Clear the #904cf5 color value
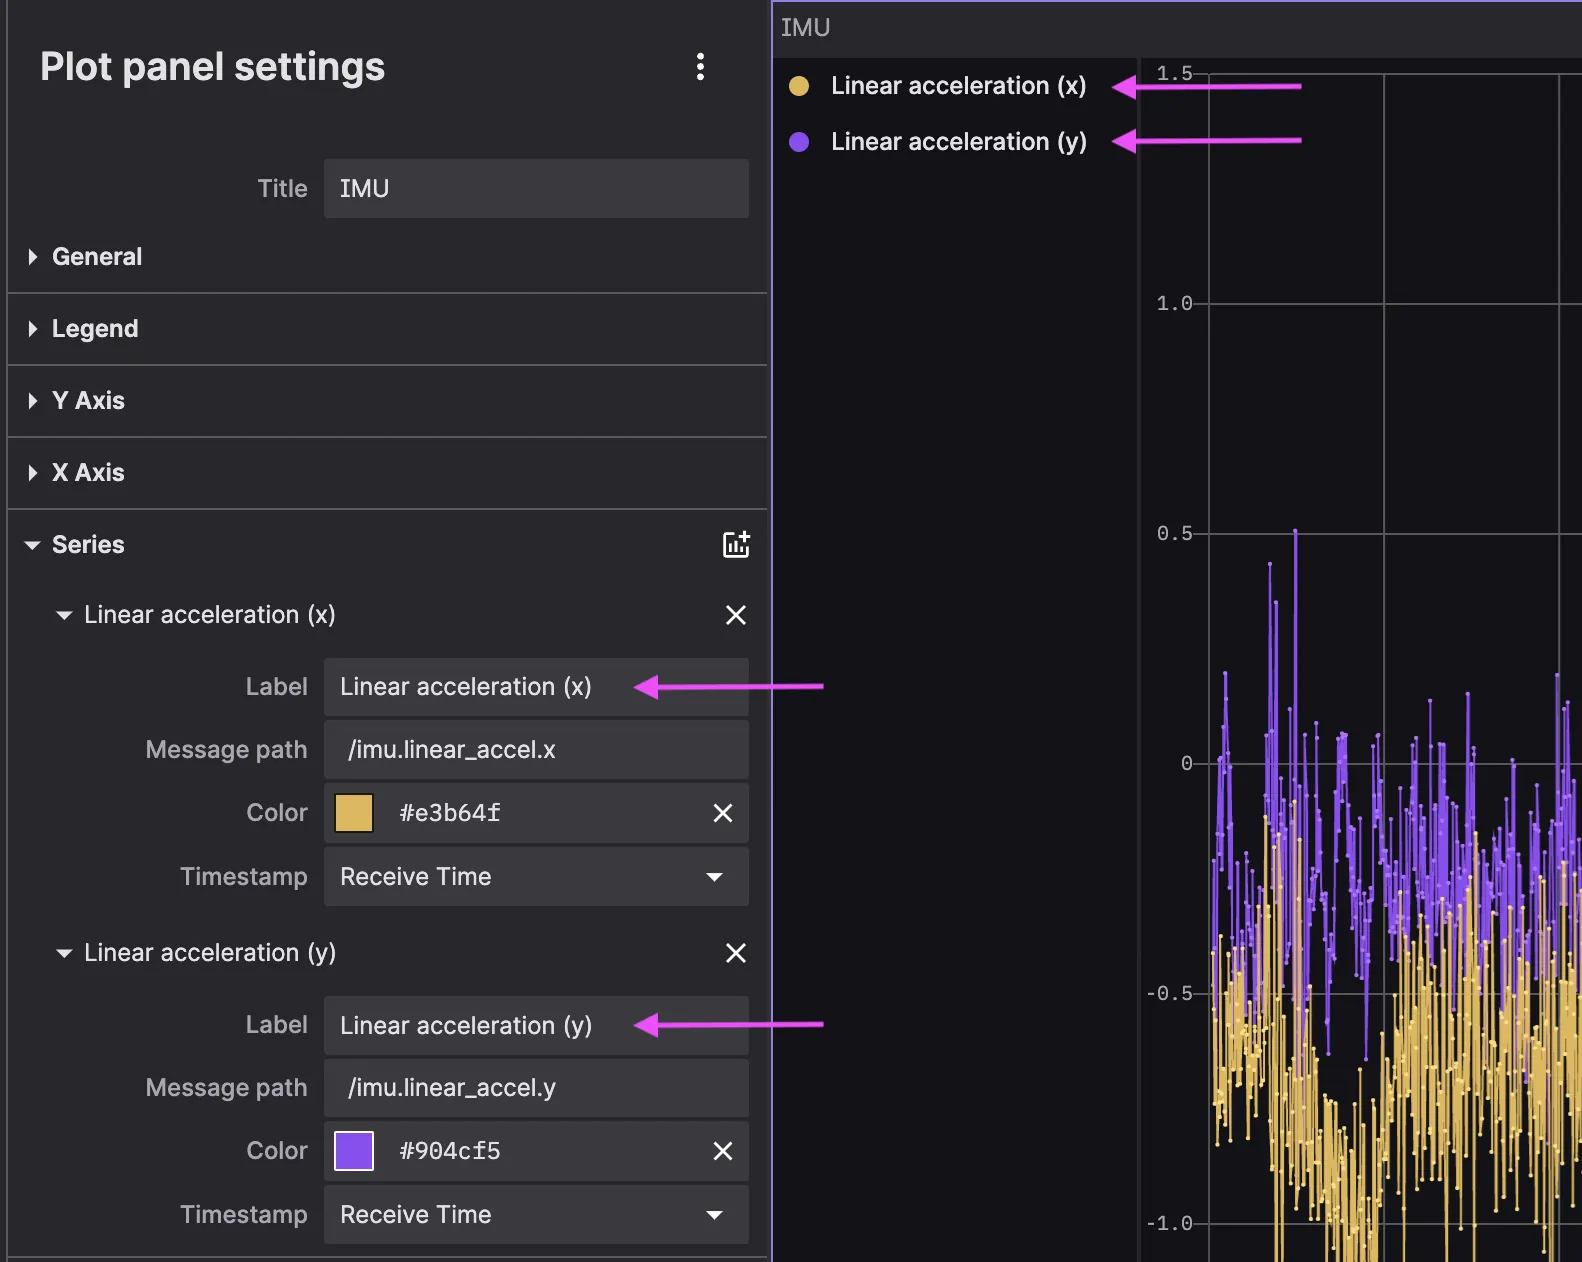The height and width of the screenshot is (1262, 1582). pos(723,1151)
